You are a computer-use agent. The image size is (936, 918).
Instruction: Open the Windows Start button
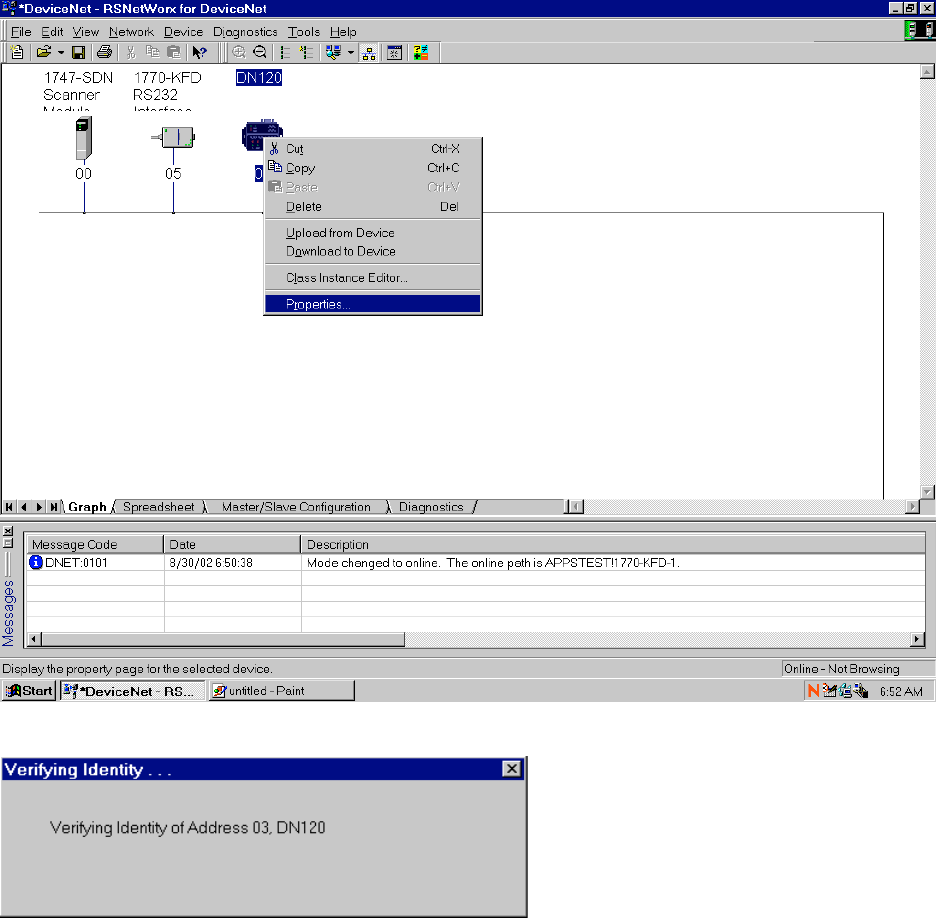tap(29, 691)
